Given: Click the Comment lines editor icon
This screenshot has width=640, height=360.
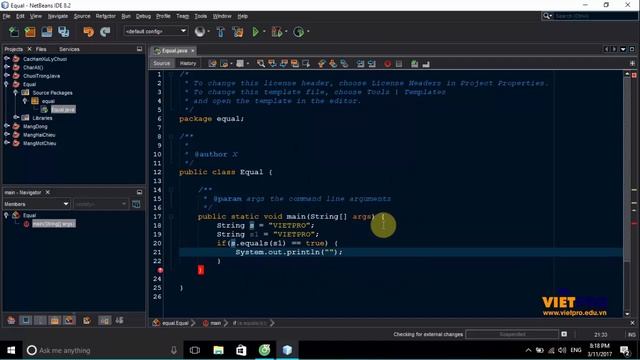Looking at the screenshot, I should (414, 64).
